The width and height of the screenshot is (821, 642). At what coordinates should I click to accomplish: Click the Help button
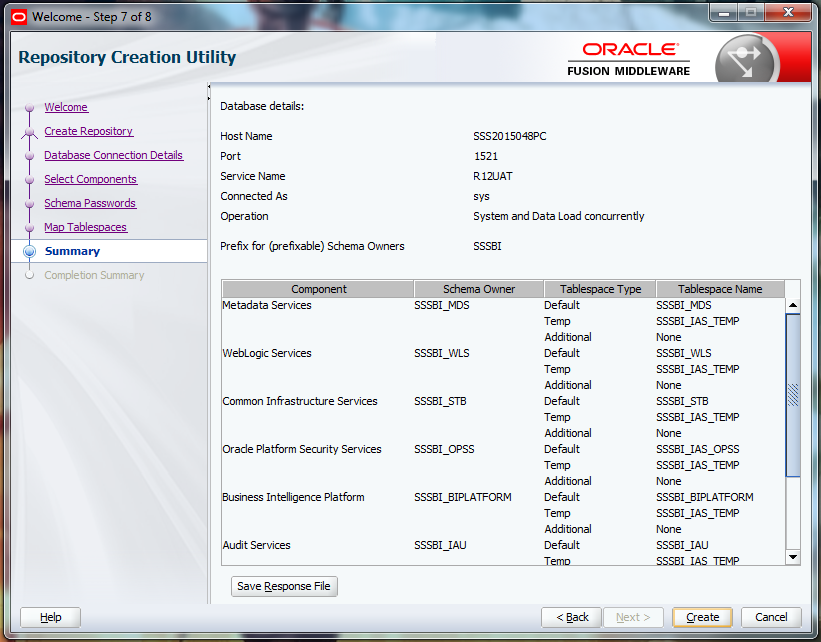[x=51, y=617]
